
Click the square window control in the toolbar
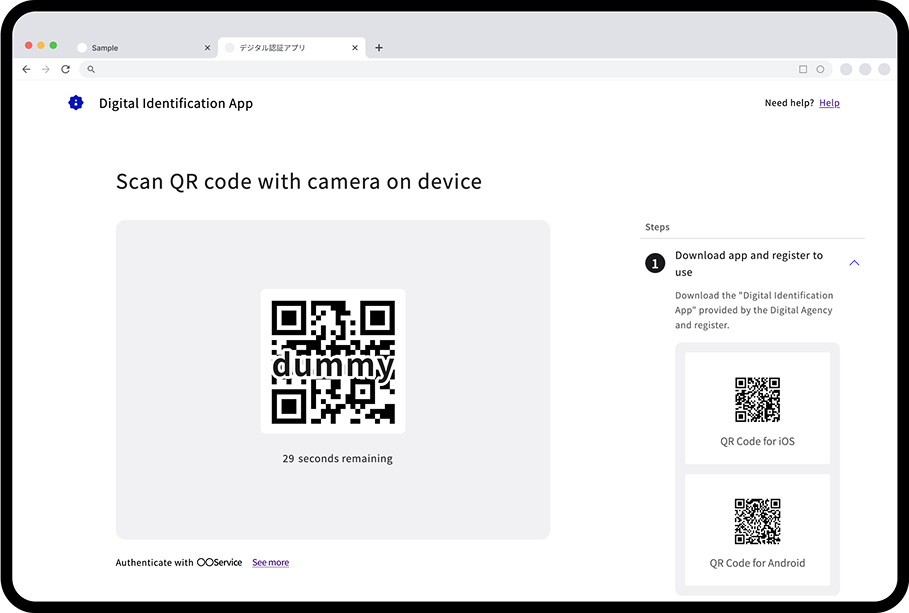tap(803, 69)
